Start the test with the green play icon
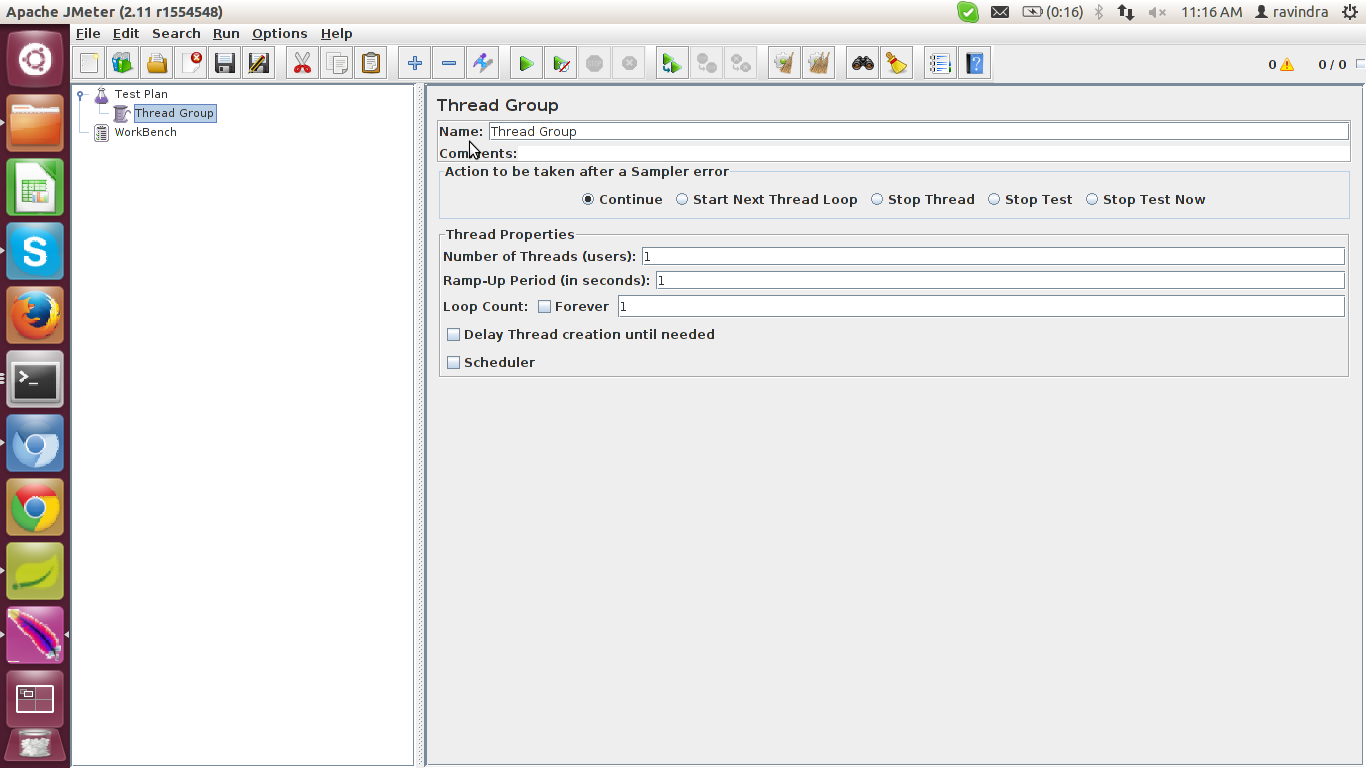1366x768 pixels. (526, 64)
